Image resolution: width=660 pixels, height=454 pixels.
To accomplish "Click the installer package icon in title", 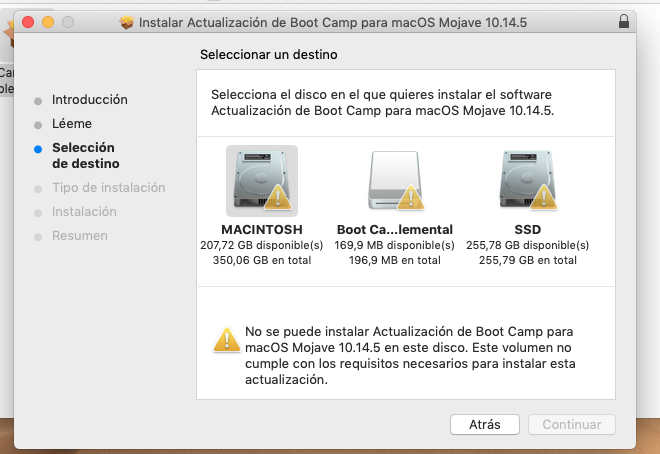I will coord(126,21).
